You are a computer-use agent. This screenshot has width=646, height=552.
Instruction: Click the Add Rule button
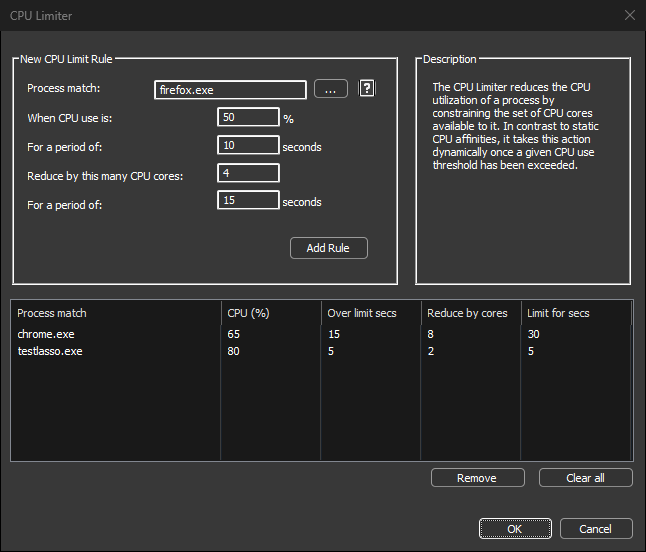(x=328, y=248)
